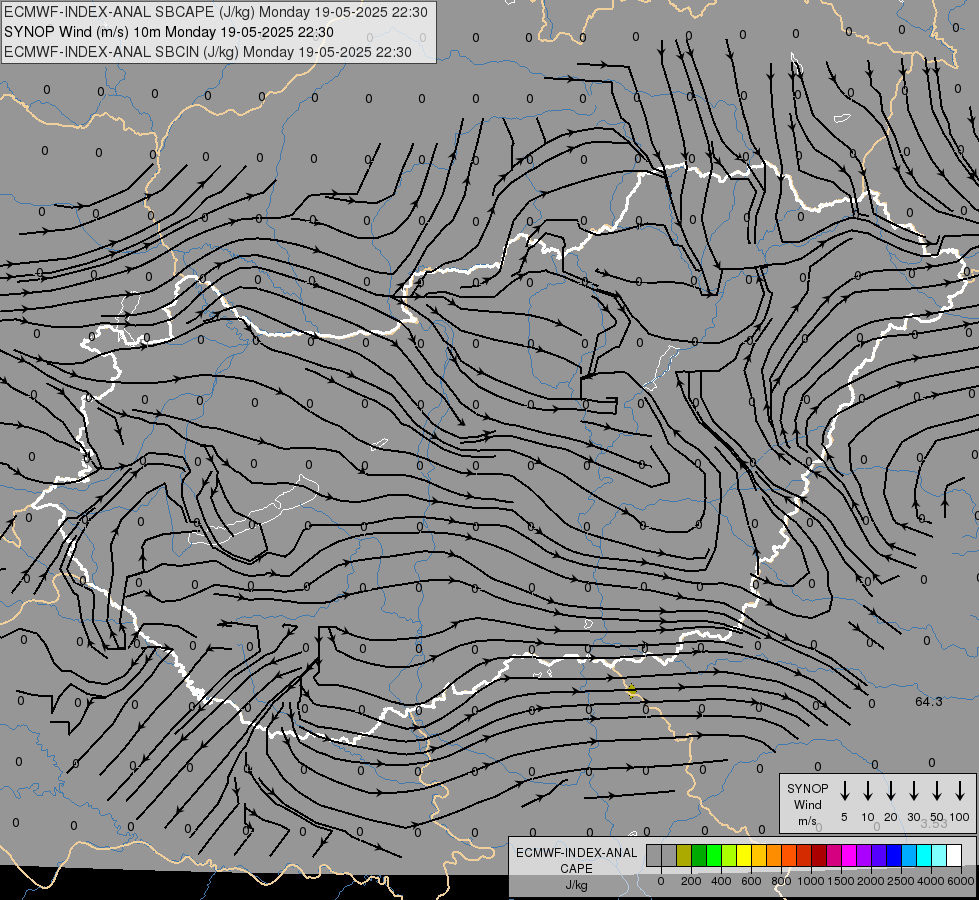Click the 200 tick label in CAPE legend

click(691, 881)
